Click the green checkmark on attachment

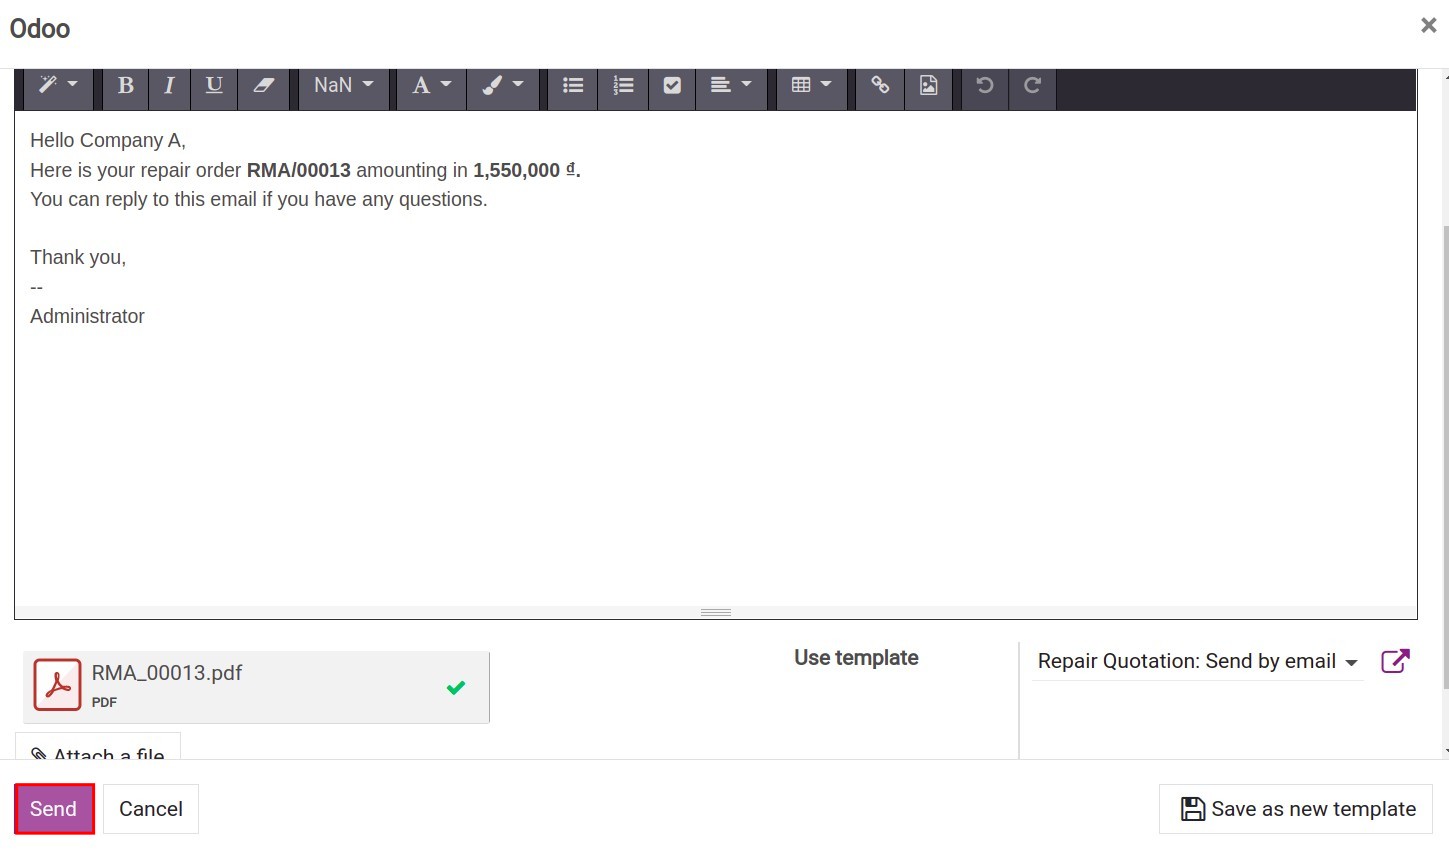(x=456, y=687)
